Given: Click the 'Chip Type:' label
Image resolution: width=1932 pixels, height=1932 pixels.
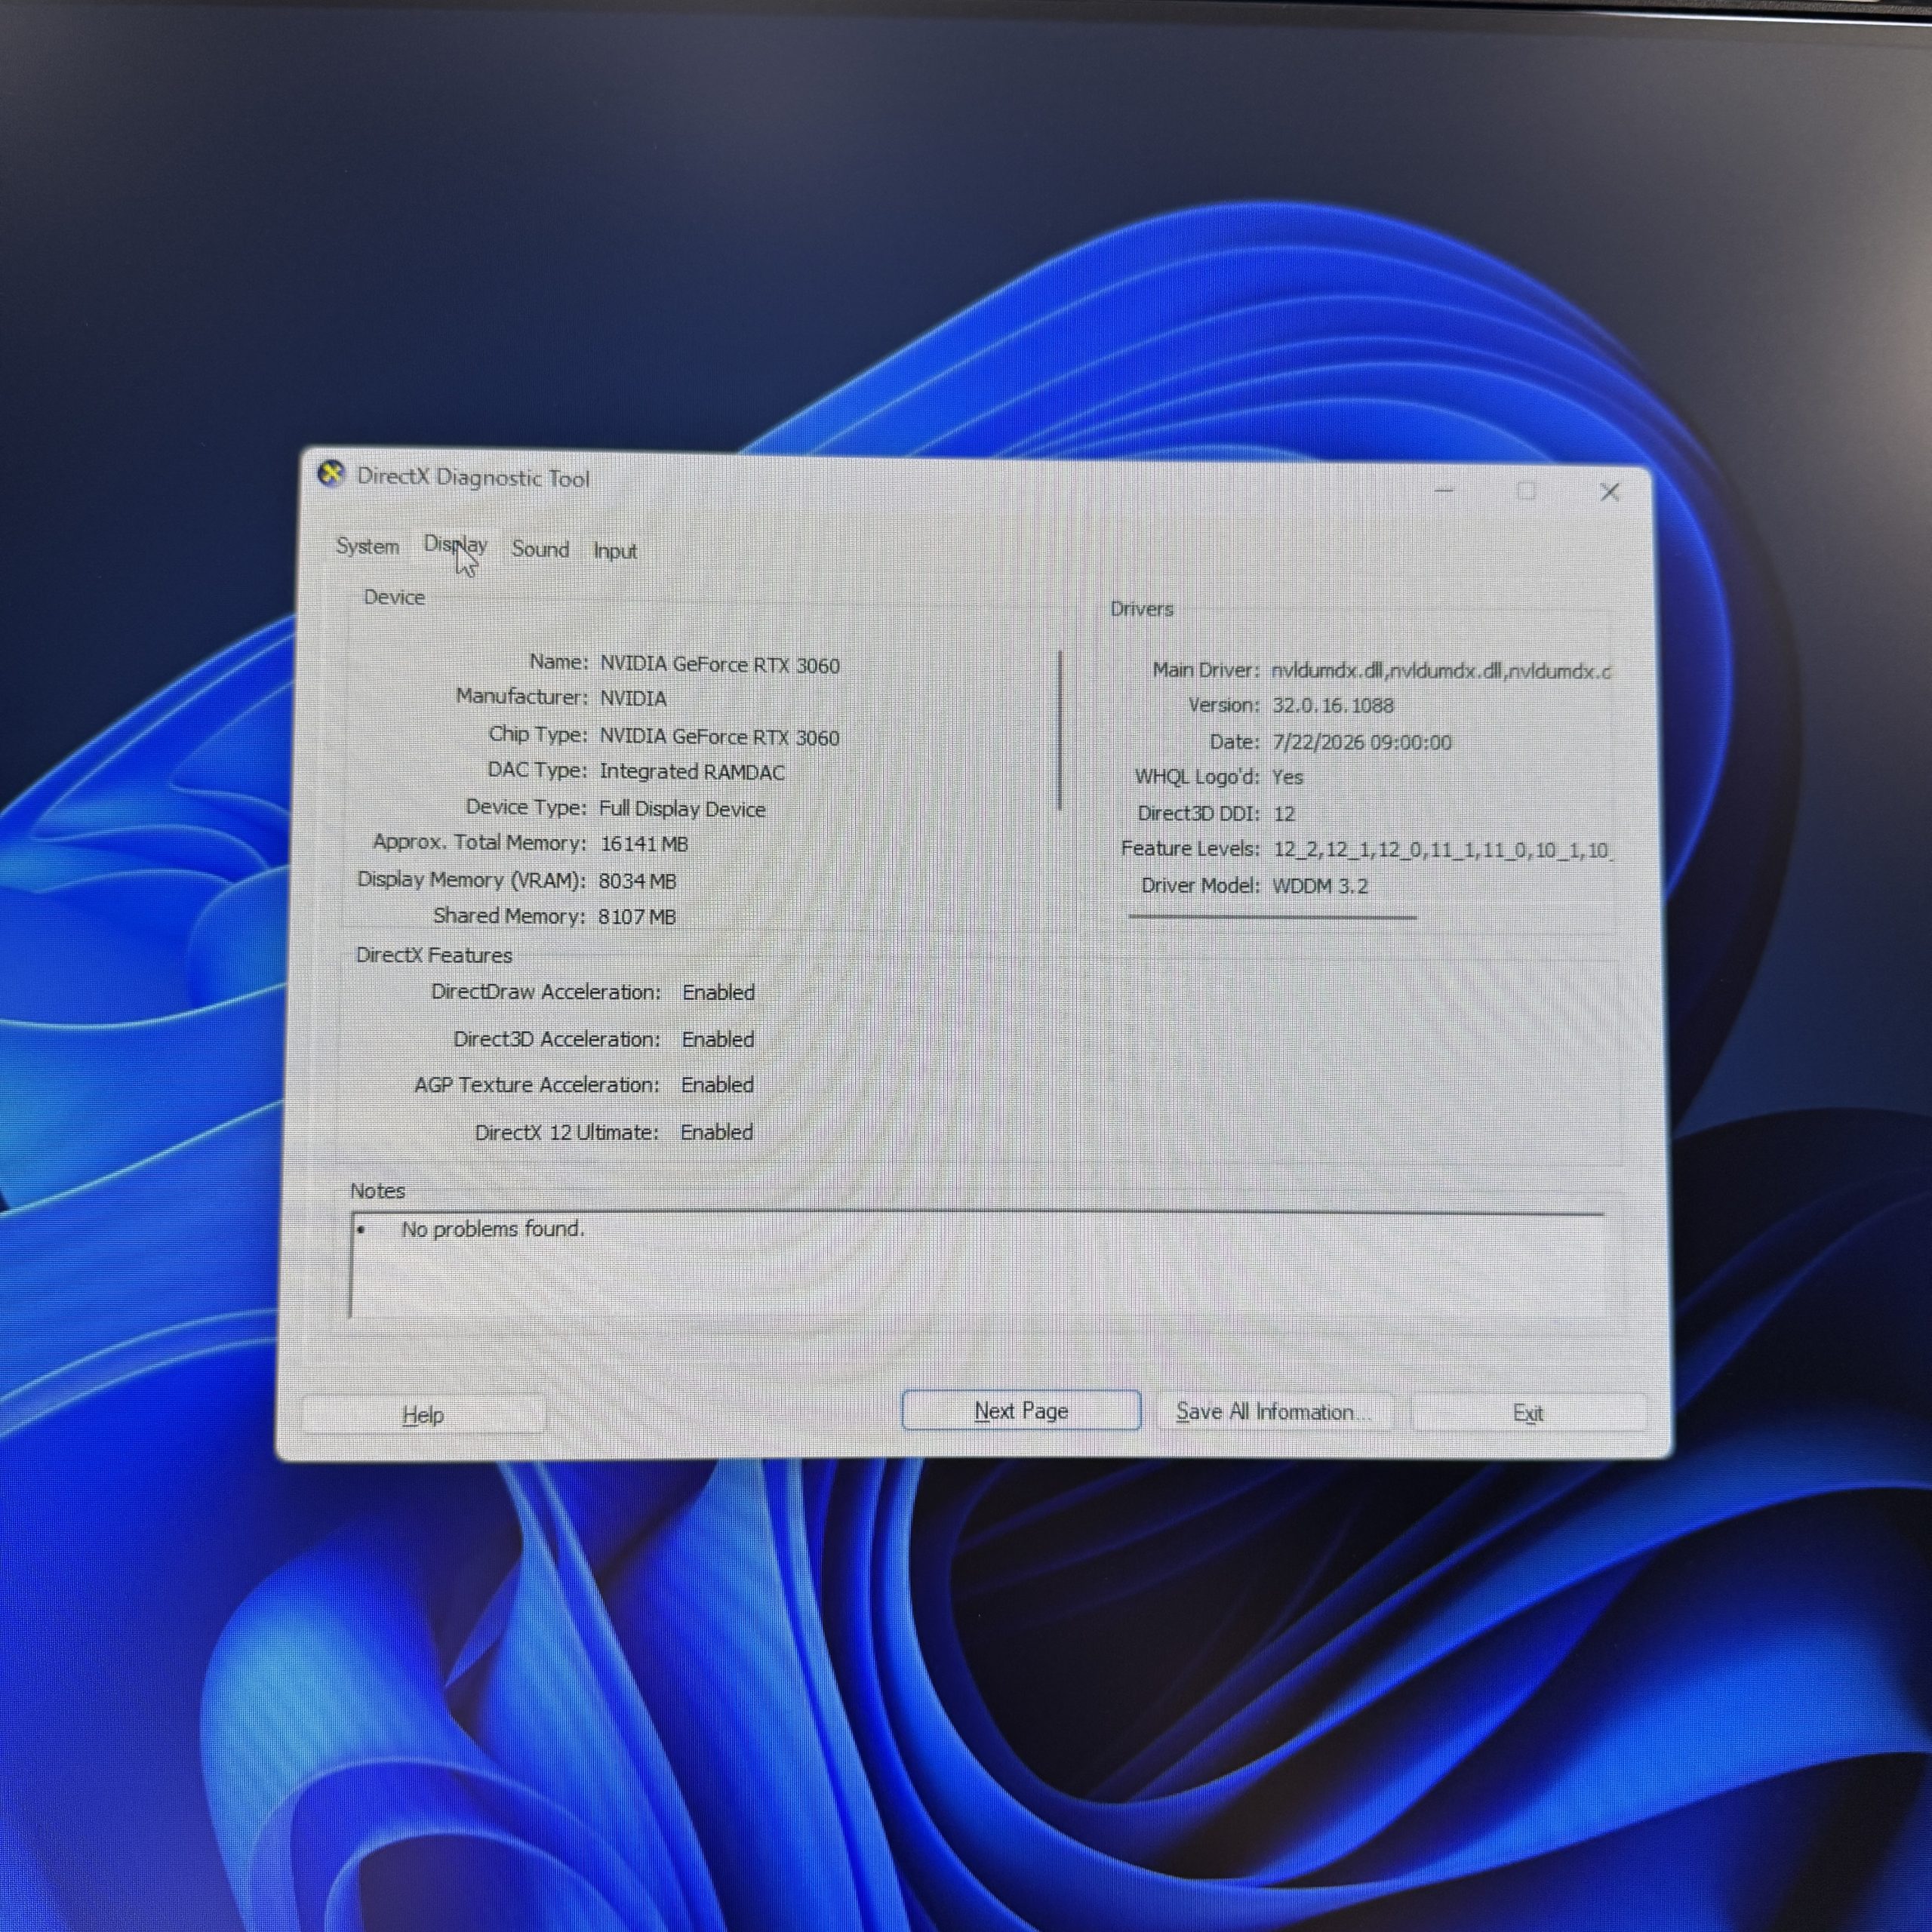Looking at the screenshot, I should coord(538,734).
